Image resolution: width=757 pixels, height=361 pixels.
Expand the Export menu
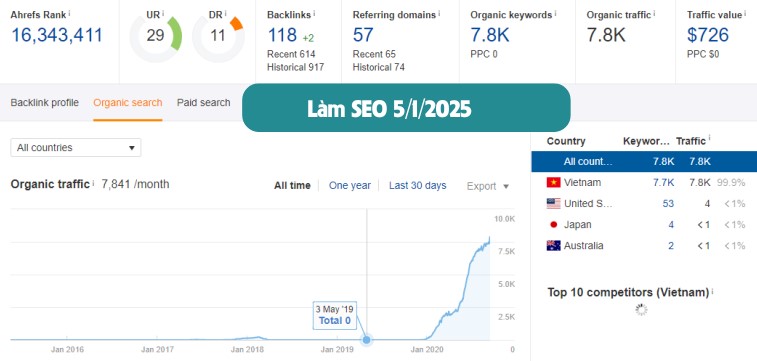[x=488, y=186]
